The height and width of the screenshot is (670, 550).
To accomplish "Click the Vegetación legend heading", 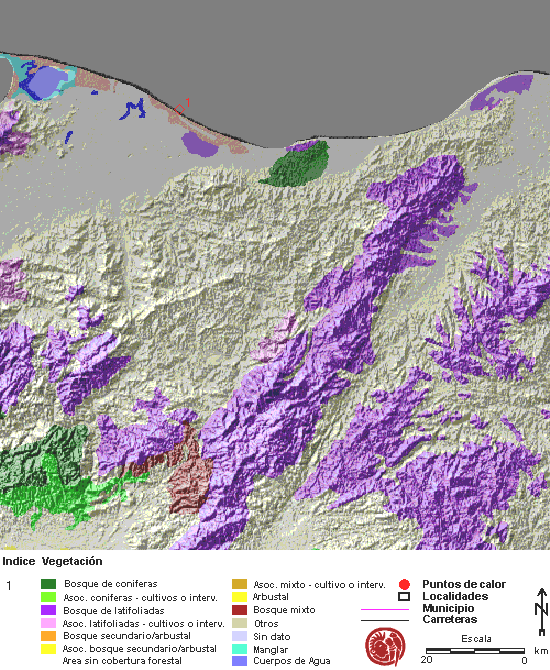I will pyautogui.click(x=72, y=561).
